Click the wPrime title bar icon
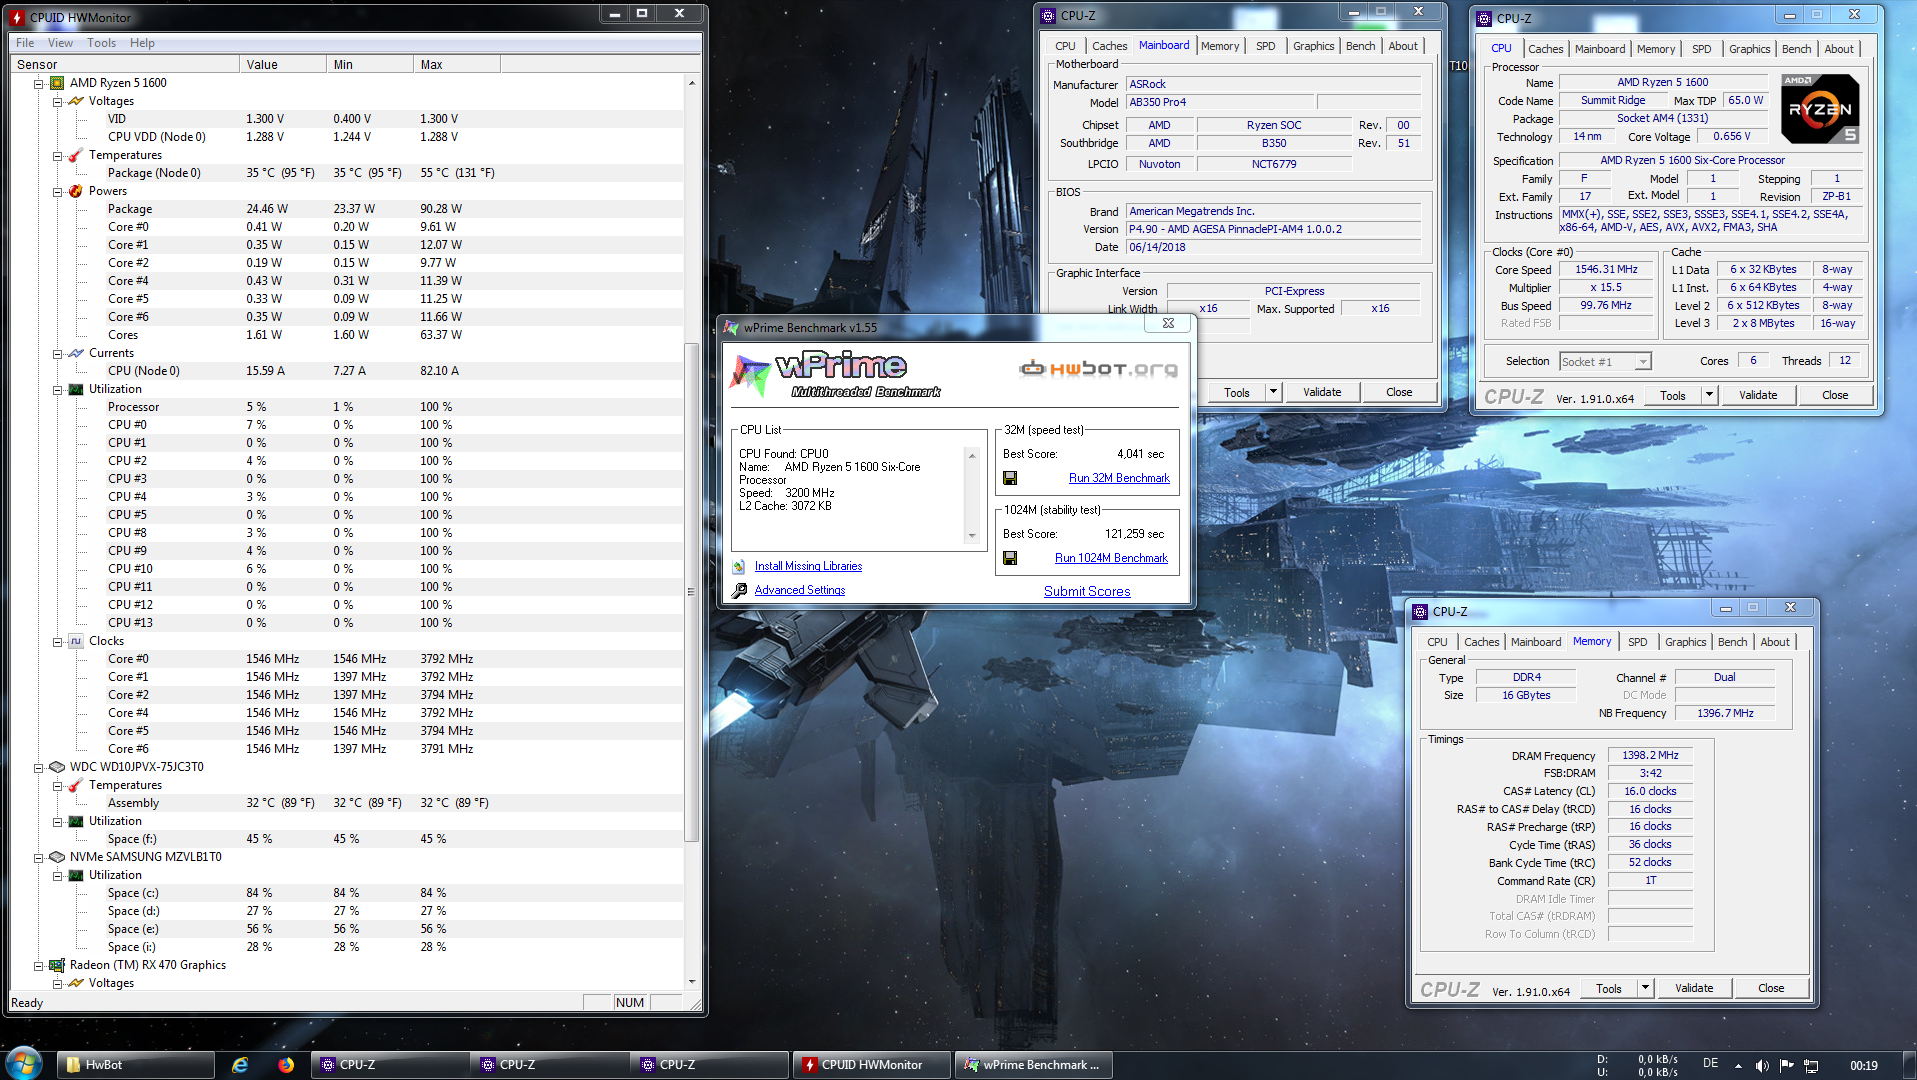 pyautogui.click(x=731, y=328)
